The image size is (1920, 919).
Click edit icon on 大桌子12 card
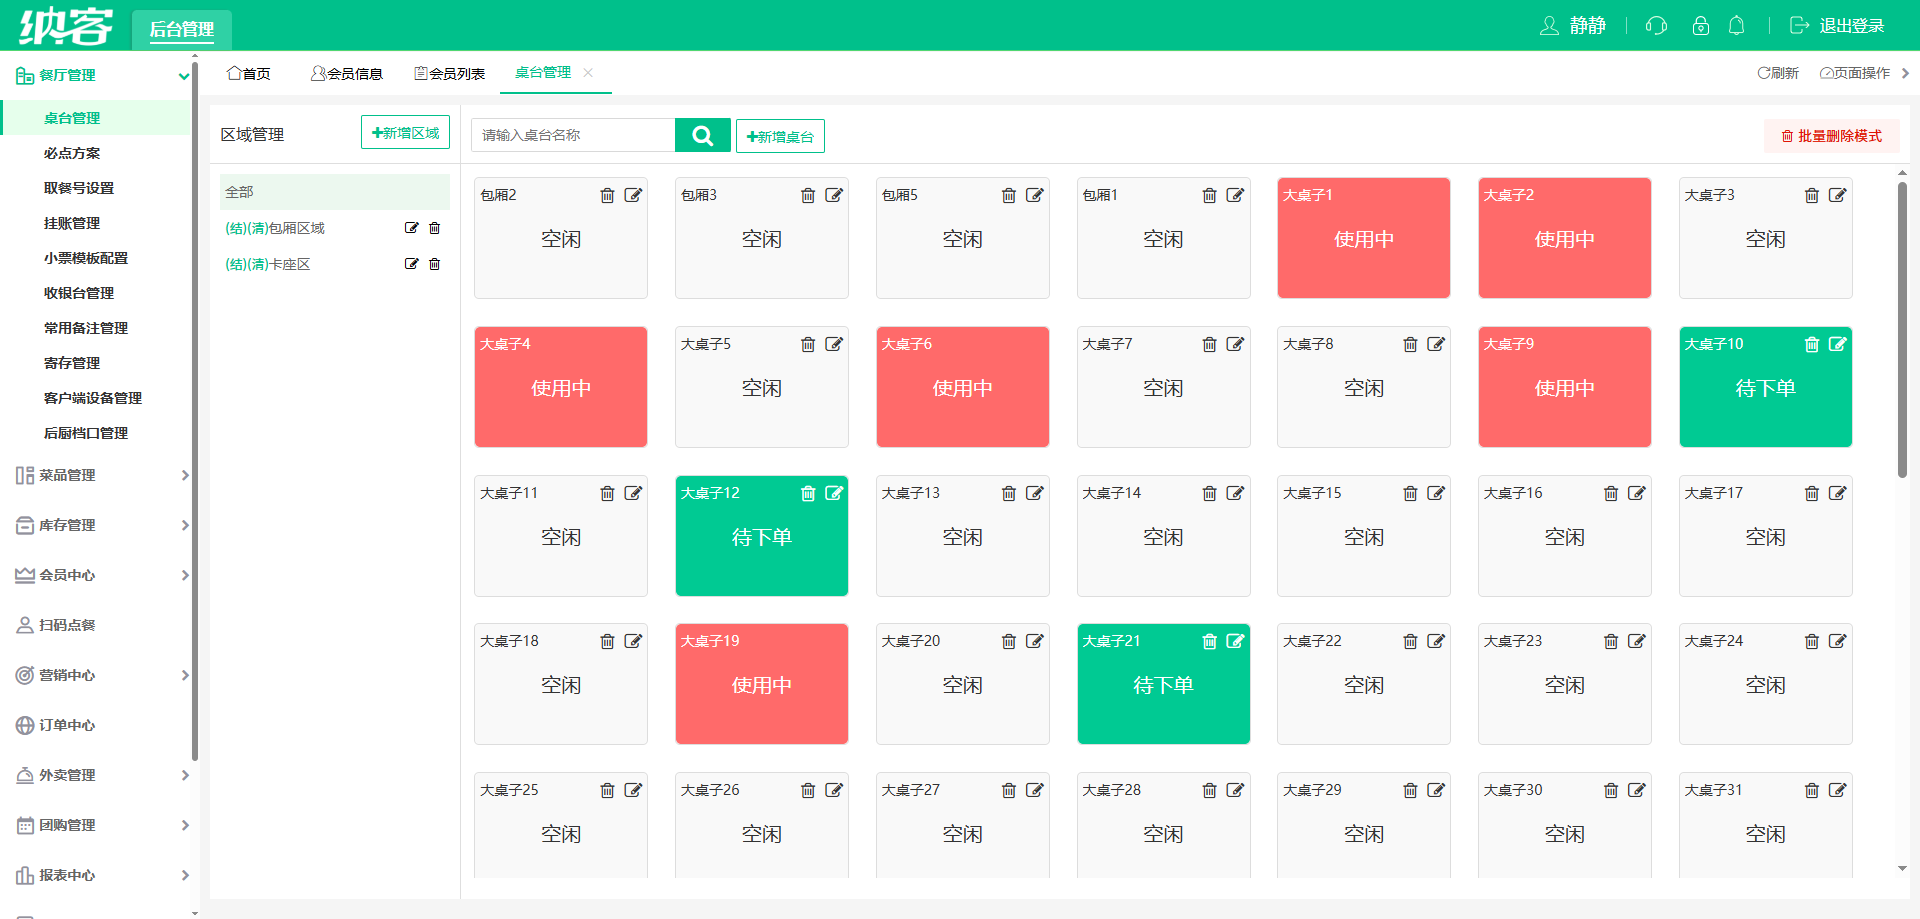[834, 493]
